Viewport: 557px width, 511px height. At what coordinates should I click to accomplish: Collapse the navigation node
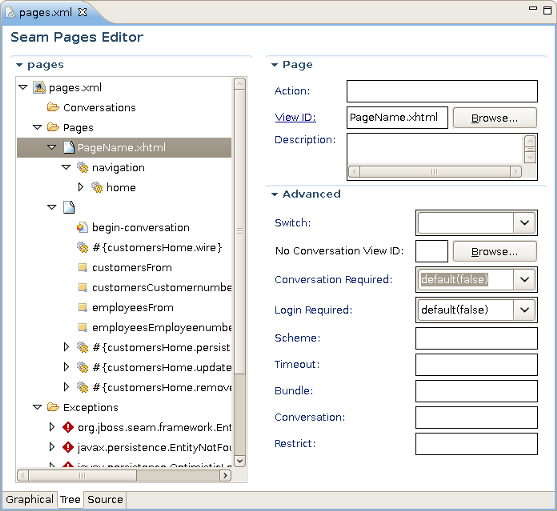point(66,167)
